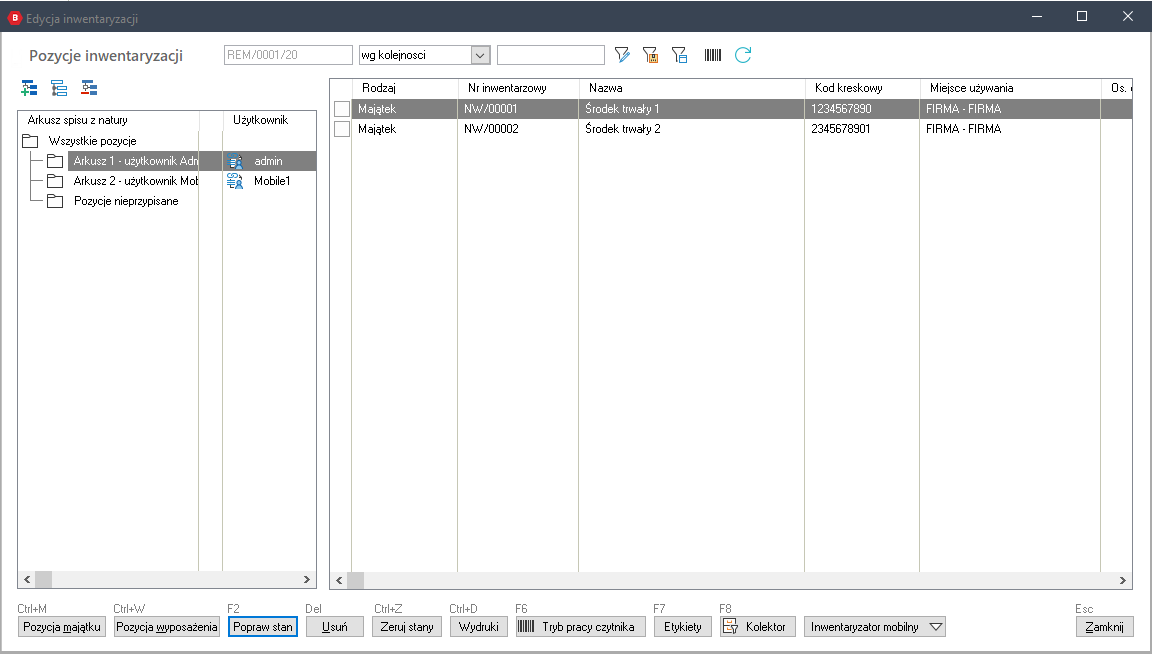Click the refresh arrow icon
The width and height of the screenshot is (1152, 654).
click(x=743, y=55)
